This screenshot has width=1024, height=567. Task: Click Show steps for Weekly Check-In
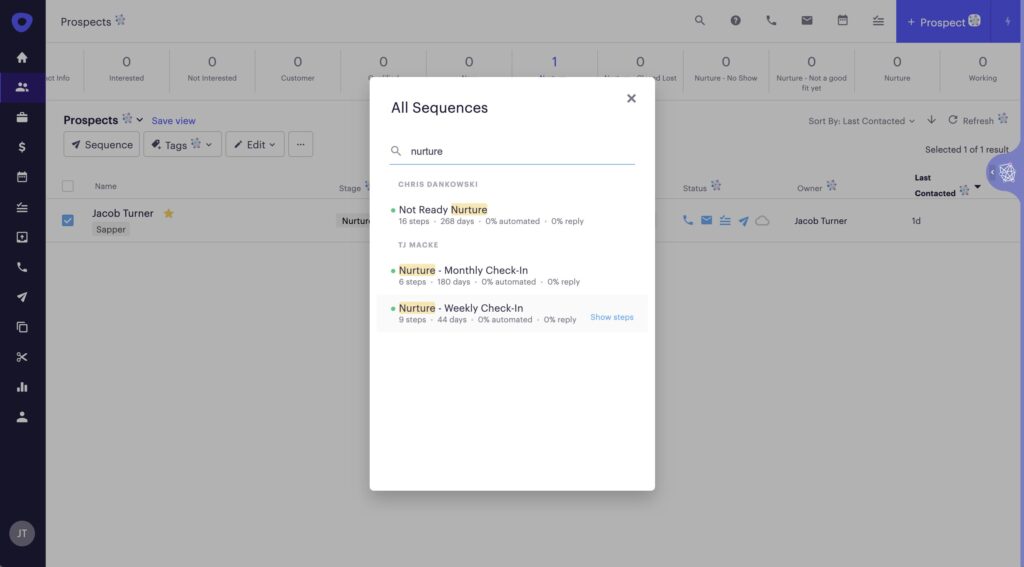click(612, 317)
